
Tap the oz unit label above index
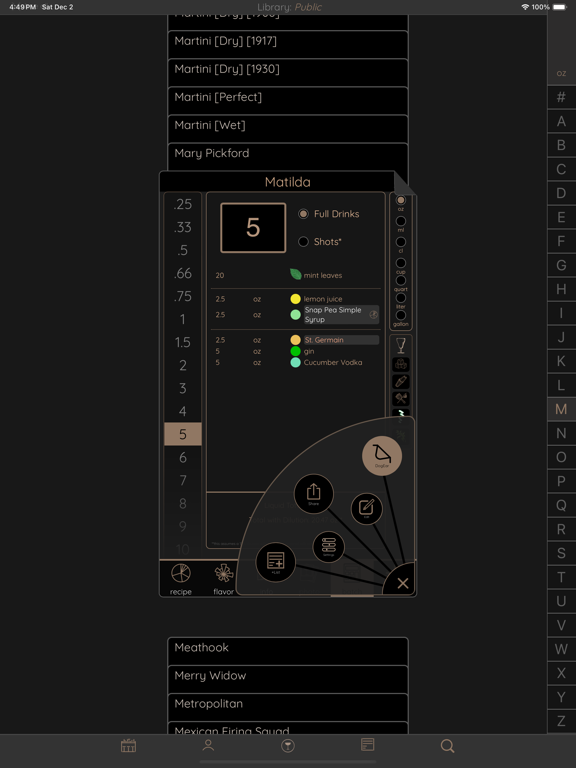pos(561,73)
